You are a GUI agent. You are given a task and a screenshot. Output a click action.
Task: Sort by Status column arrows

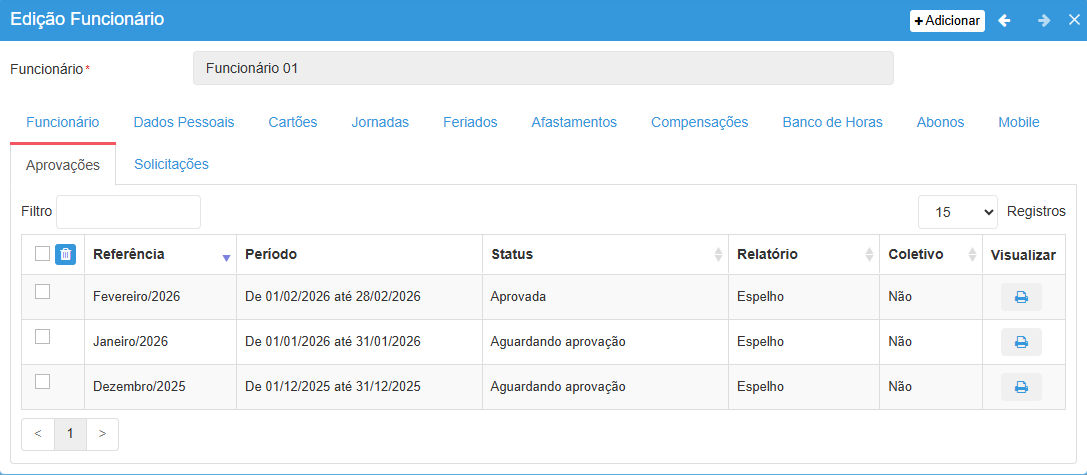click(718, 255)
